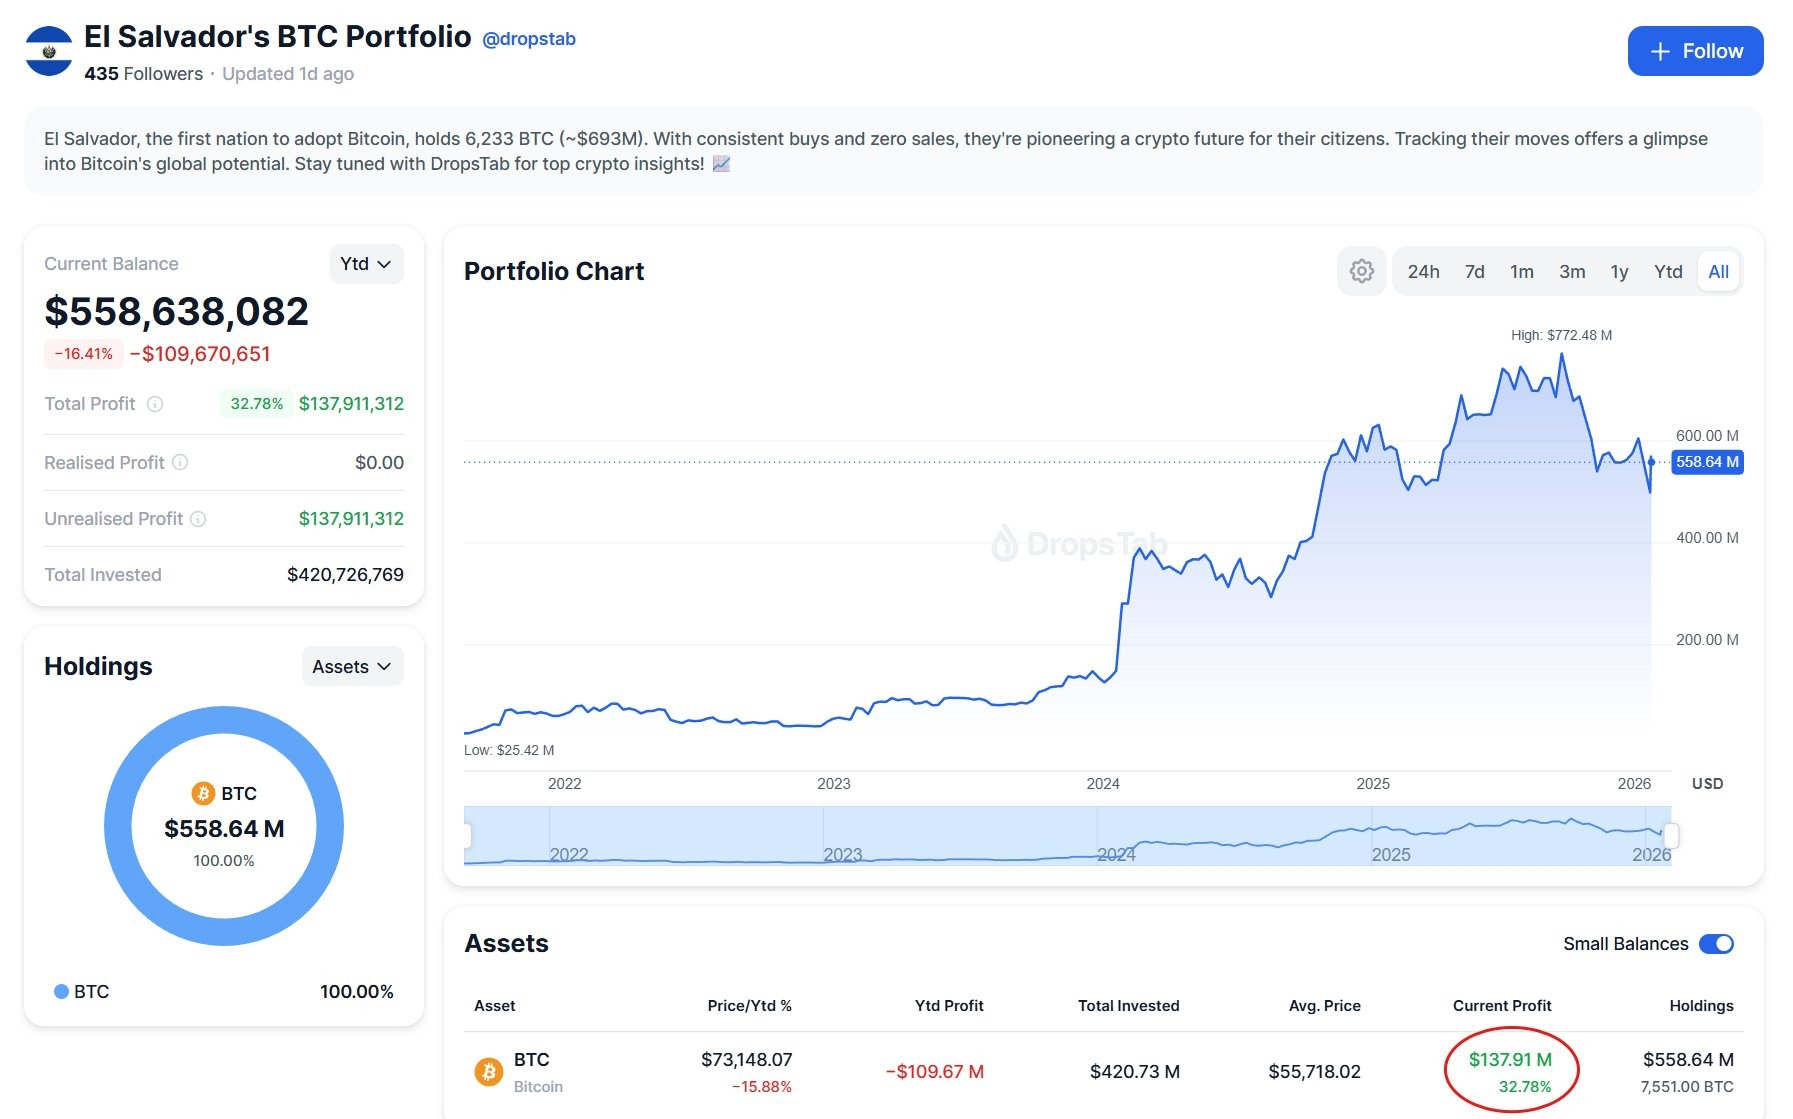The width and height of the screenshot is (1793, 1119).
Task: Sort assets by Current Profit column
Action: click(1501, 1006)
